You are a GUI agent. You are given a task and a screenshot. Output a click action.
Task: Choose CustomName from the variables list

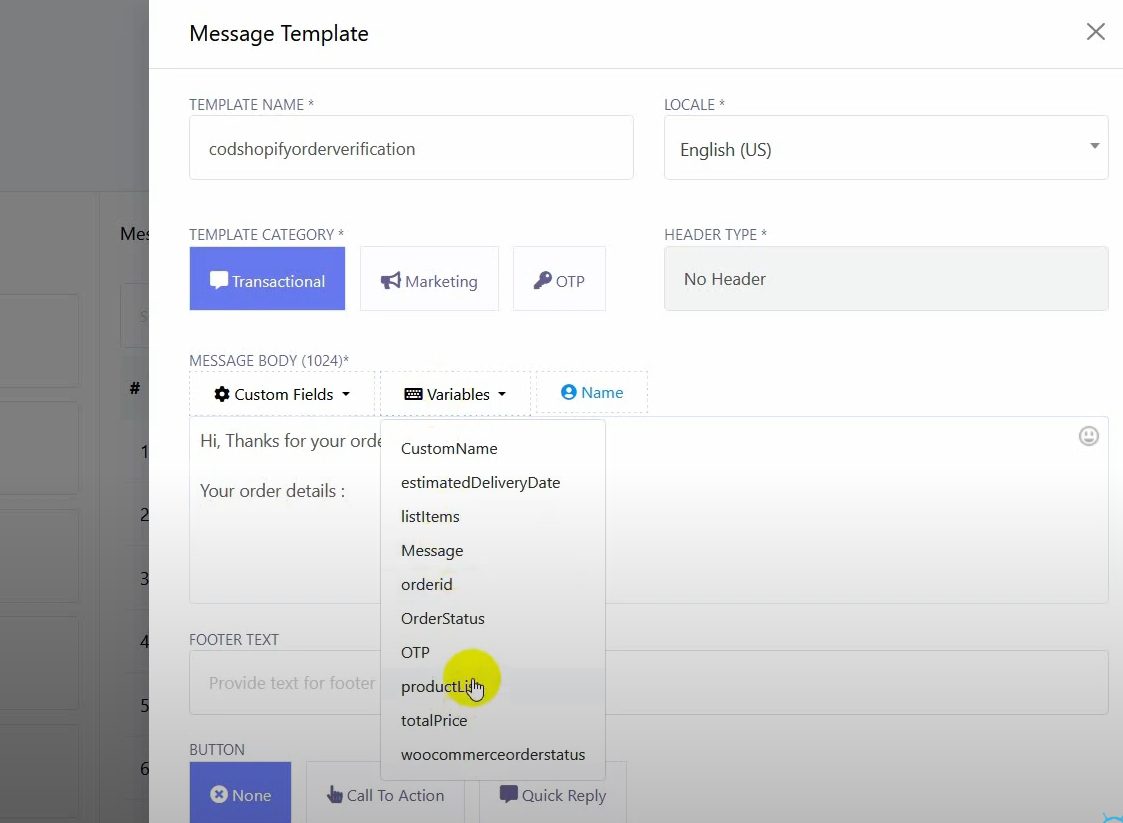(449, 449)
